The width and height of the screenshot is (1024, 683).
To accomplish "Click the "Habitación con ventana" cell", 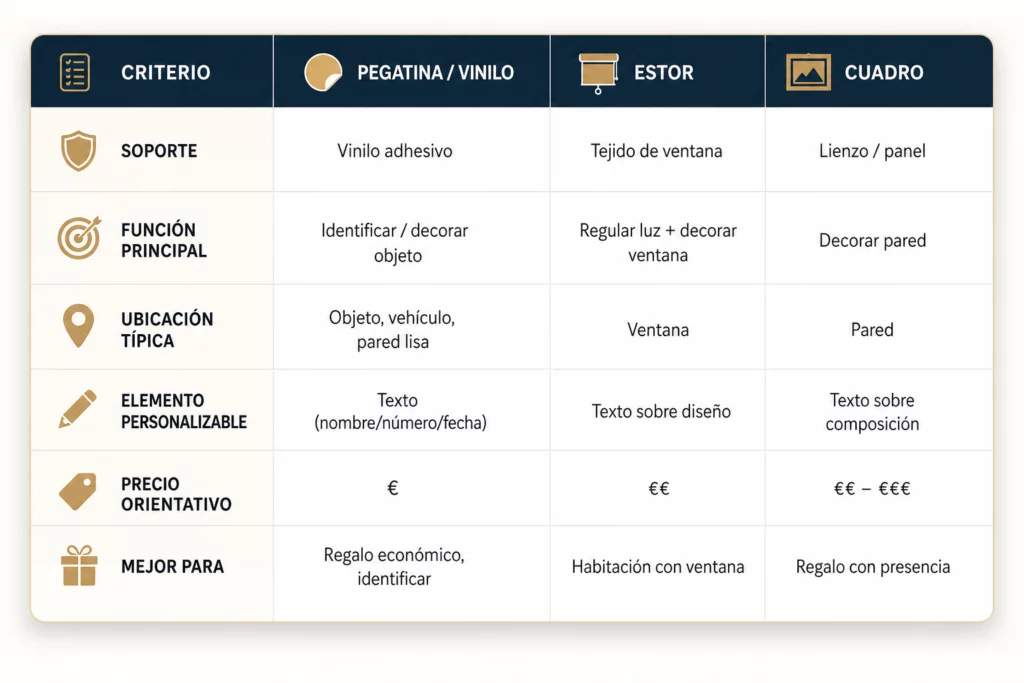I will click(x=658, y=566).
